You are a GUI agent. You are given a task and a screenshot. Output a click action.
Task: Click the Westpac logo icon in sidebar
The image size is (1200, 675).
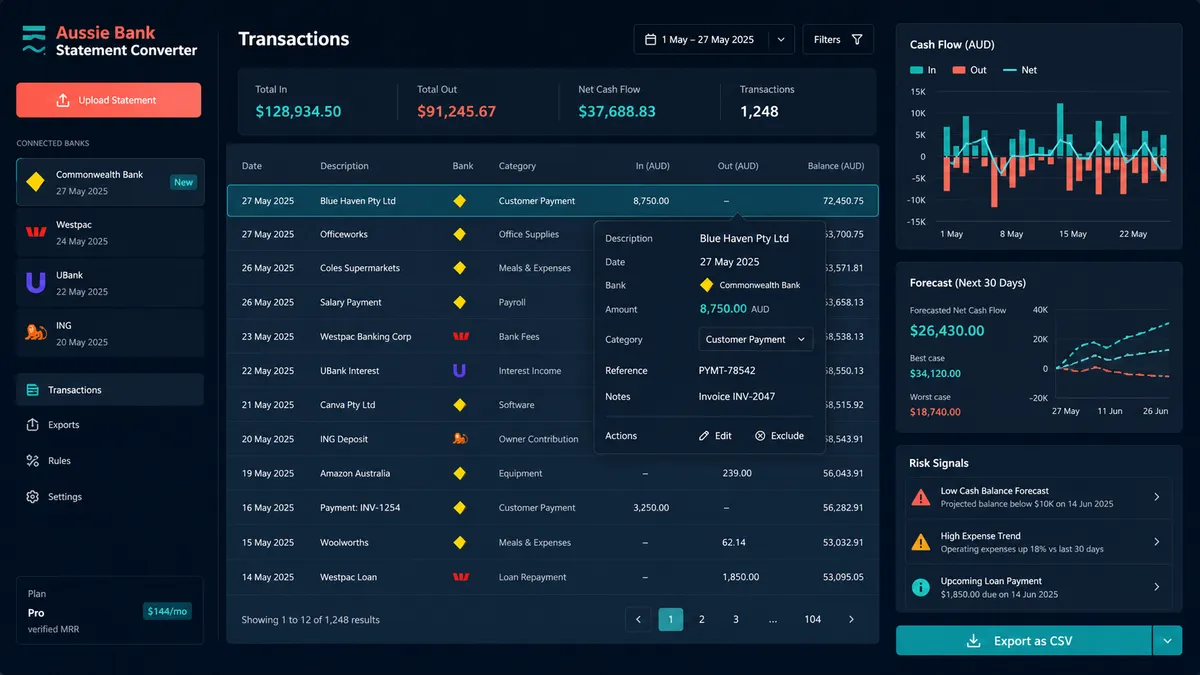point(36,232)
